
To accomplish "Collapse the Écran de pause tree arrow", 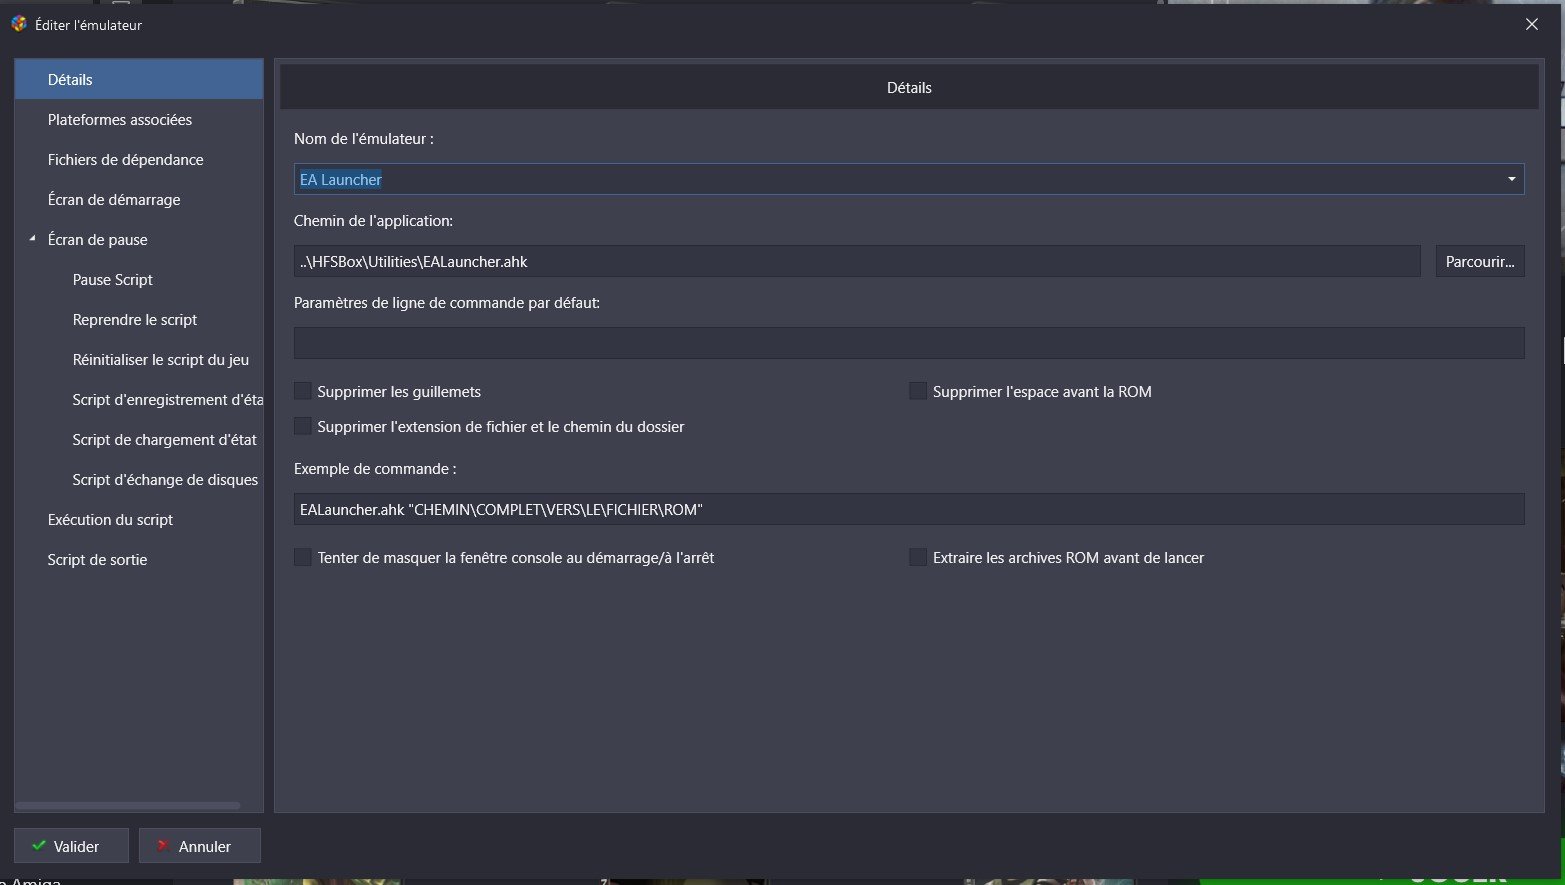I will (x=32, y=239).
